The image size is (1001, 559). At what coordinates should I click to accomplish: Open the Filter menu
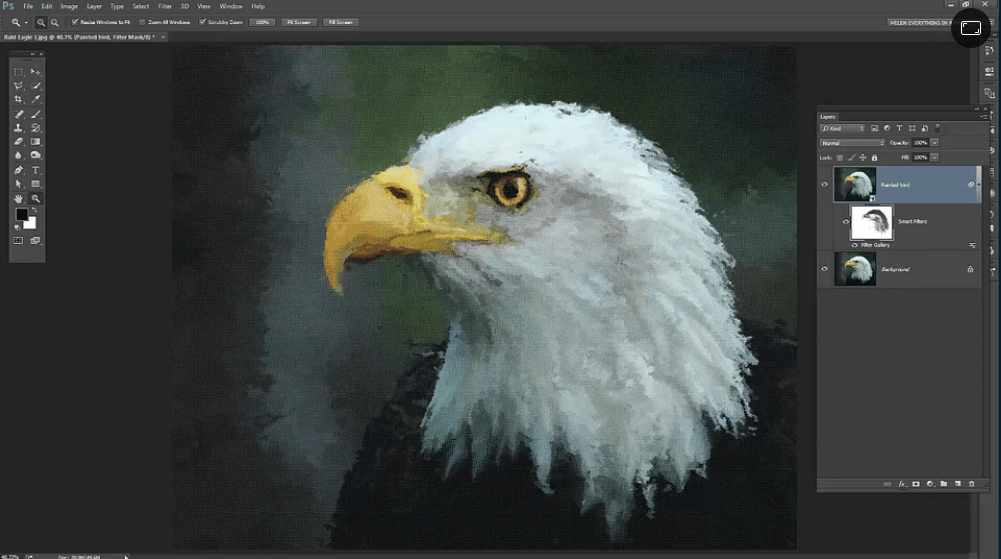[x=165, y=6]
